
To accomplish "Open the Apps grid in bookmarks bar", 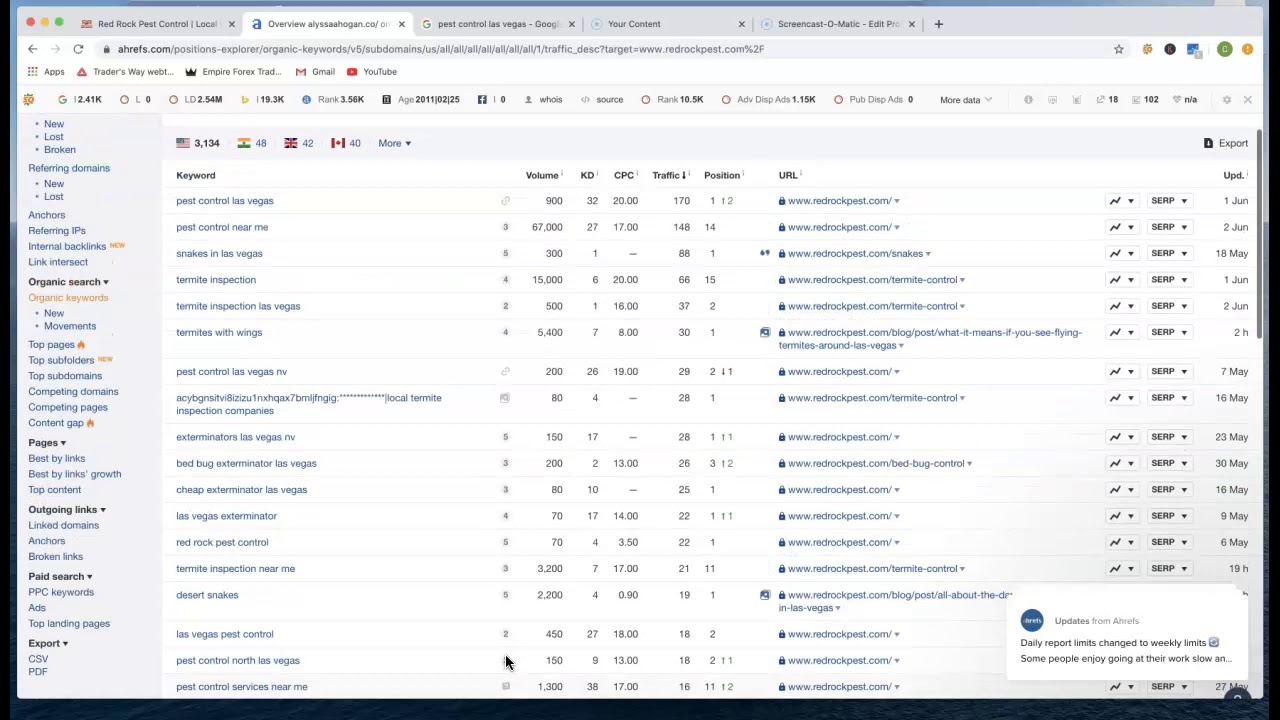I will point(46,72).
